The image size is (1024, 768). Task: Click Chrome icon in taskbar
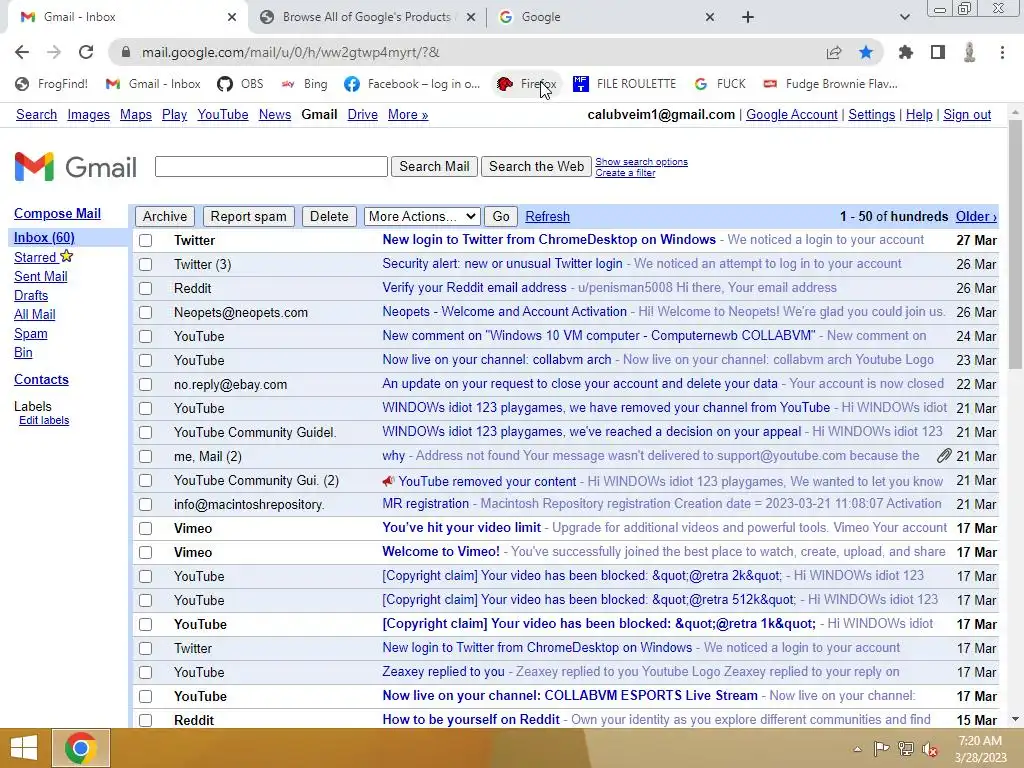point(80,748)
